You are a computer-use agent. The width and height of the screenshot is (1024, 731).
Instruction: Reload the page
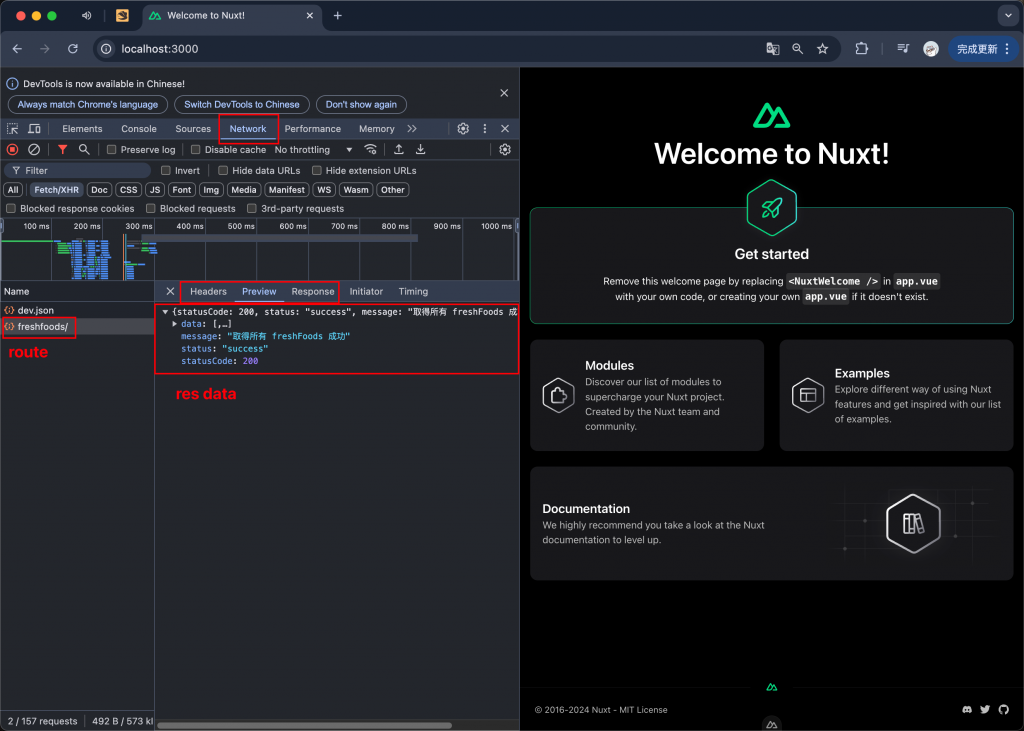(73, 49)
